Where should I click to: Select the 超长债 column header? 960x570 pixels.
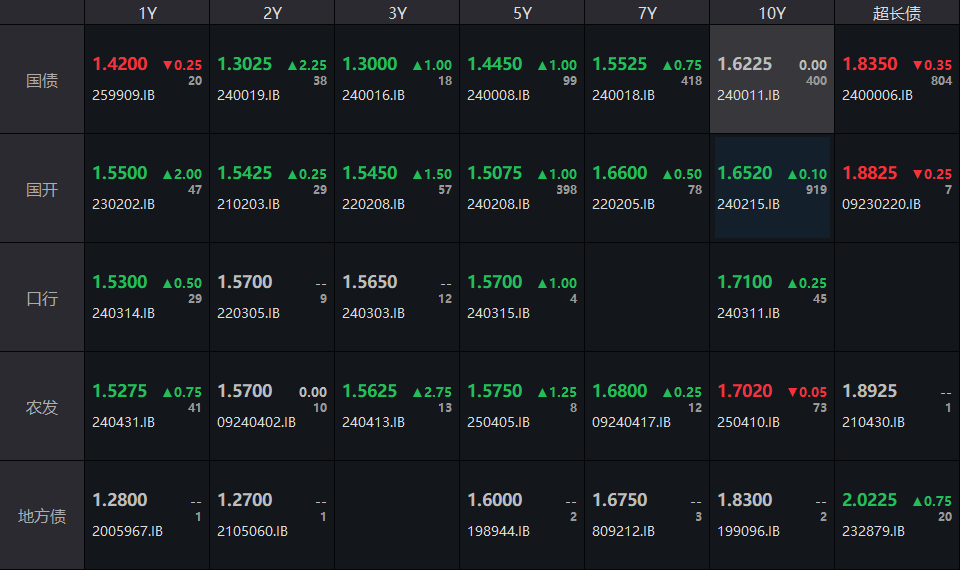pyautogui.click(x=897, y=13)
